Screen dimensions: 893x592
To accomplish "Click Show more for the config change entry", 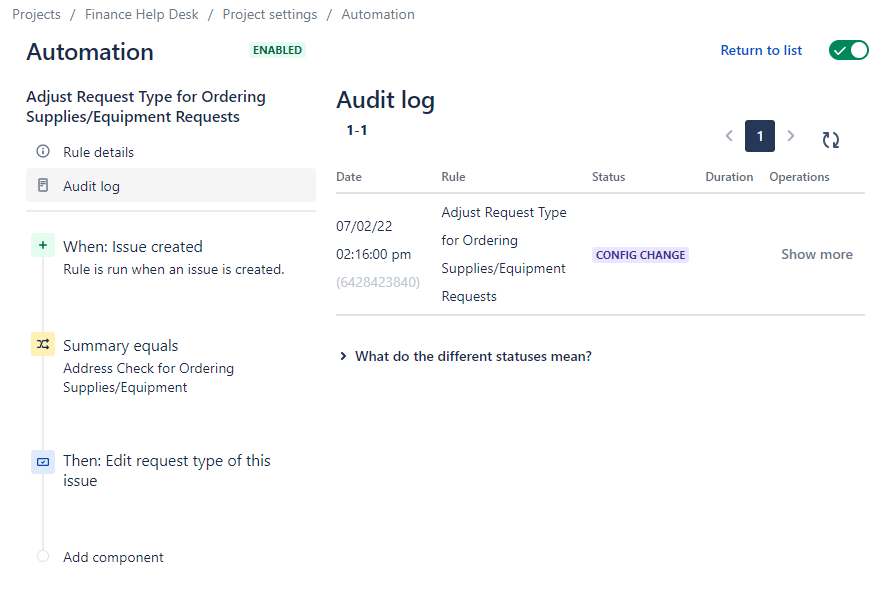I will pyautogui.click(x=817, y=254).
